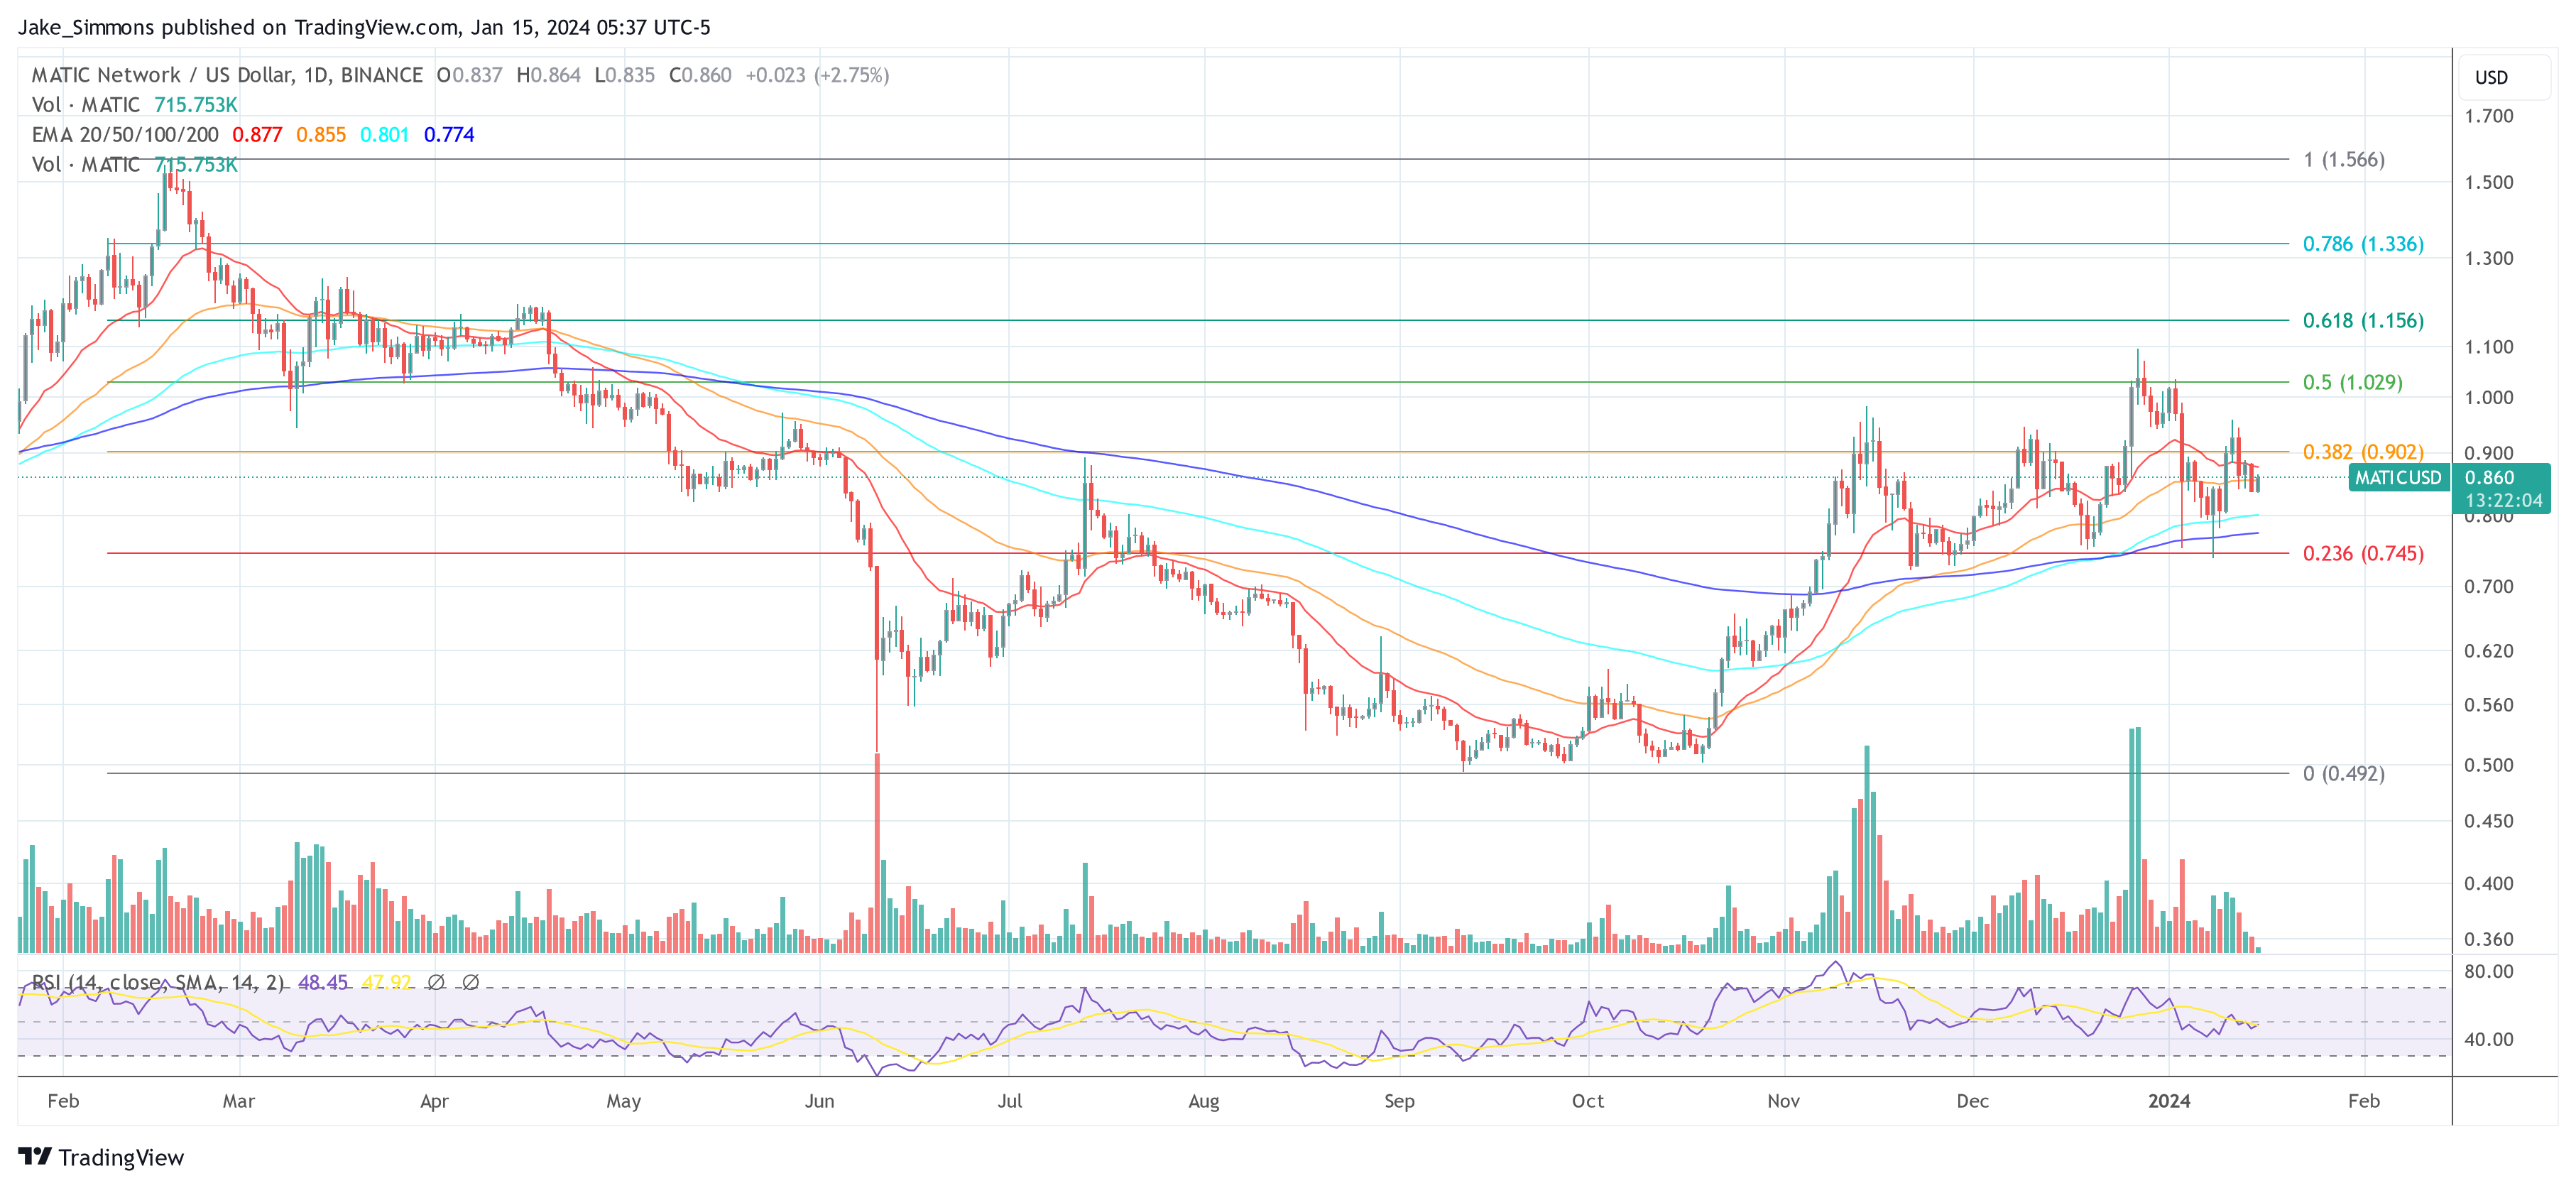Click the Oct marker on time axis
This screenshot has height=1188, width=2576.
tap(1587, 1100)
